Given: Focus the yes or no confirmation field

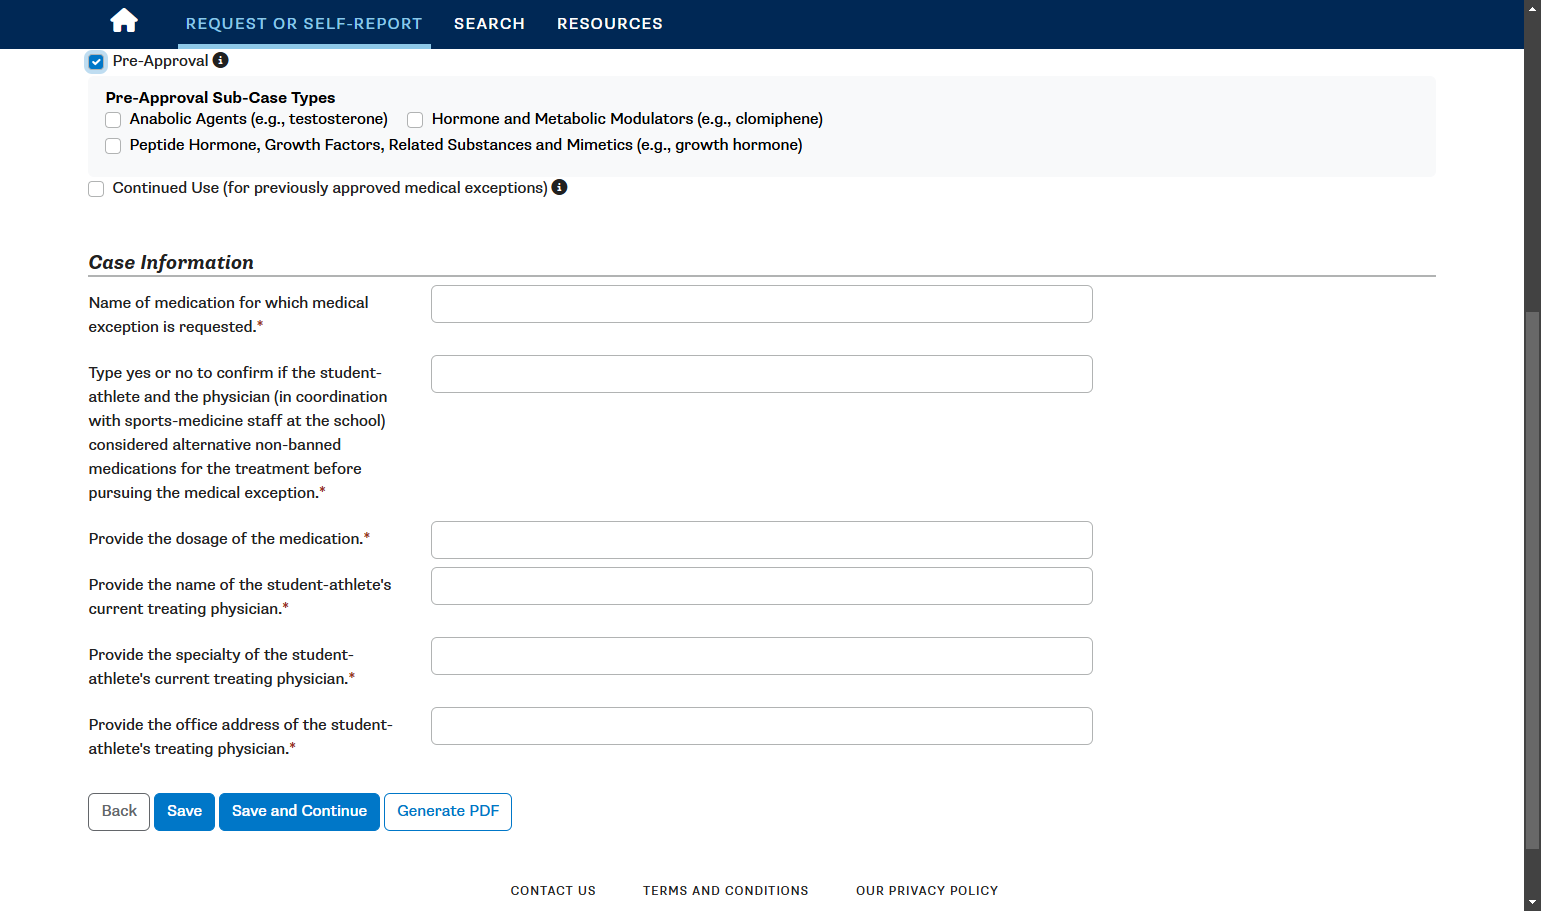Looking at the screenshot, I should pos(762,374).
